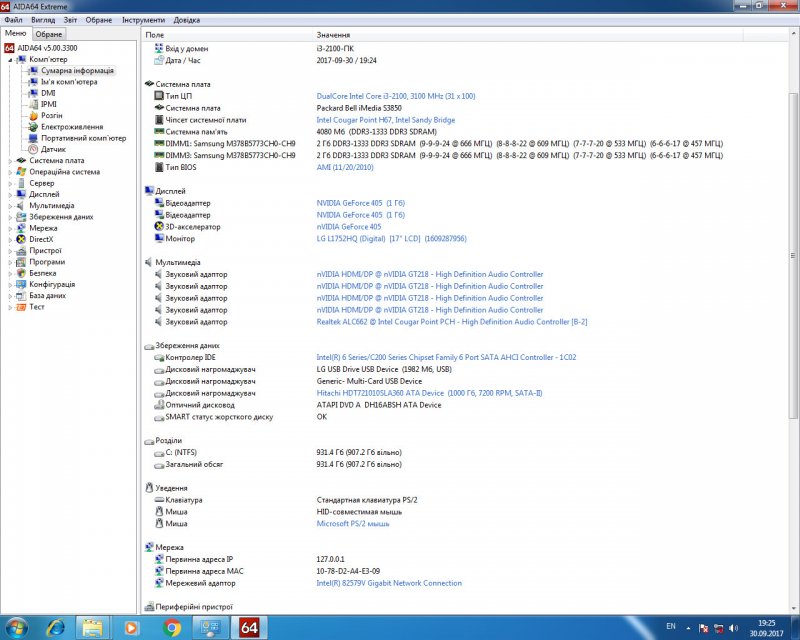800x640 pixels.
Task: Collapse the Комп'ютер tree node
Action: [11, 60]
